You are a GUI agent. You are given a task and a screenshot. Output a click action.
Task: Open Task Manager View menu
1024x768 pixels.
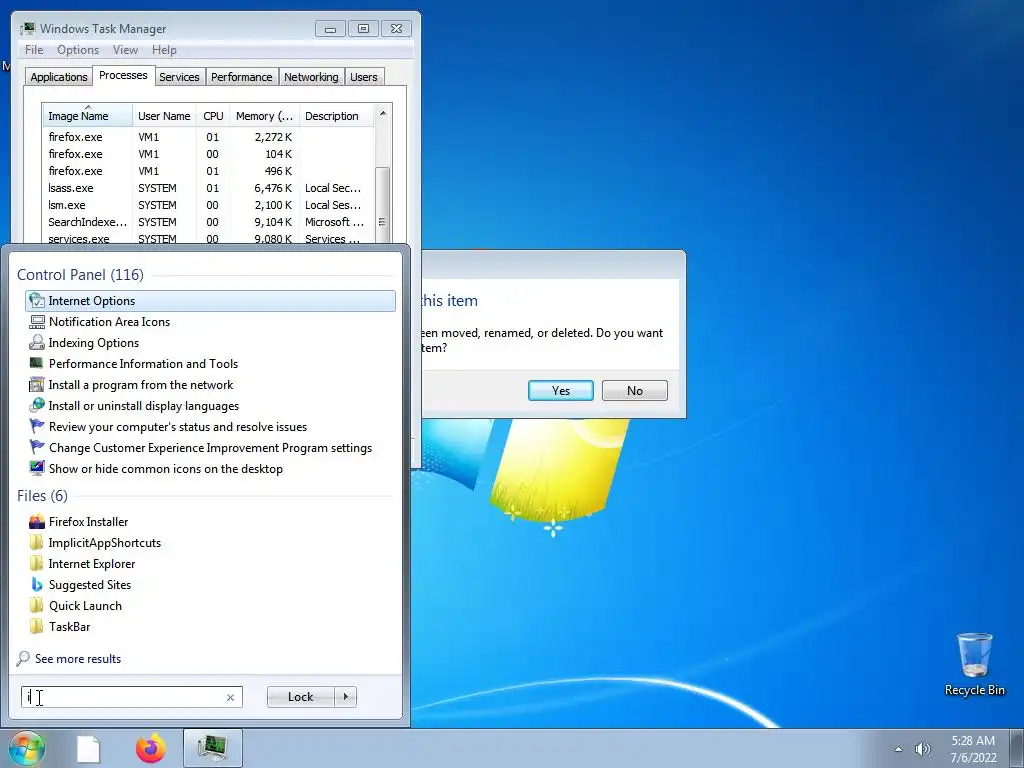pyautogui.click(x=125, y=50)
